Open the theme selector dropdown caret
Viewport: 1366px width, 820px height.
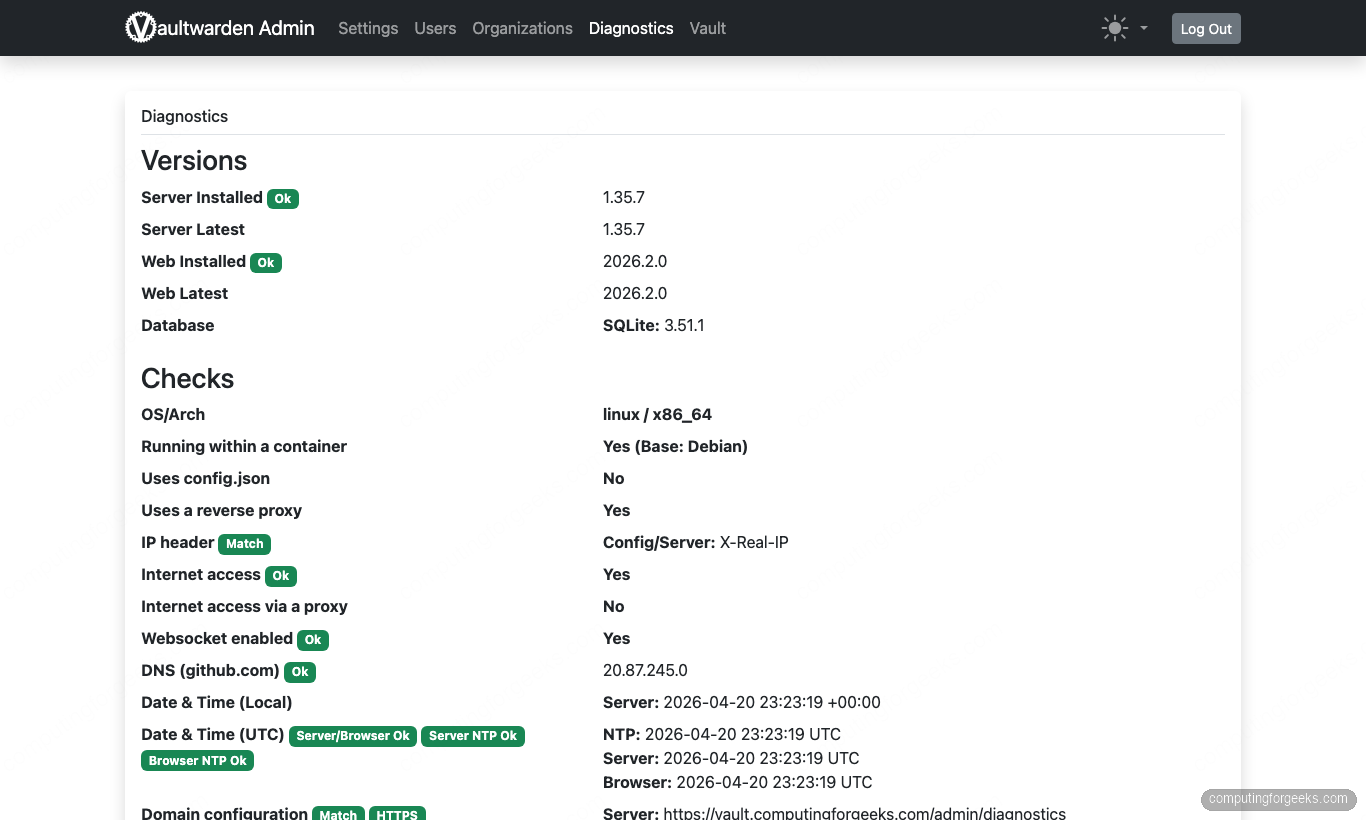click(x=1142, y=28)
